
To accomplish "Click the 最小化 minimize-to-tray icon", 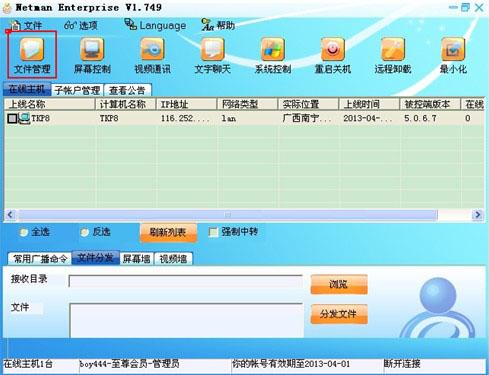I will click(x=453, y=55).
